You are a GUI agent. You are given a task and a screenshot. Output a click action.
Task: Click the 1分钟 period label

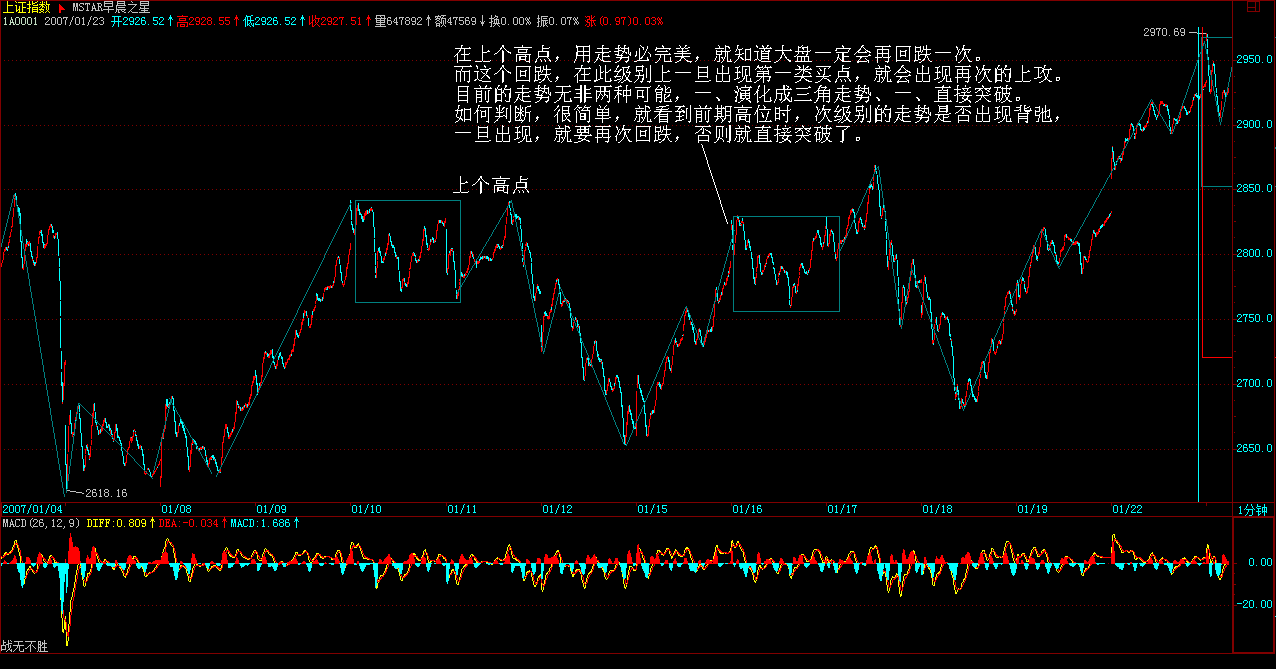(1253, 509)
